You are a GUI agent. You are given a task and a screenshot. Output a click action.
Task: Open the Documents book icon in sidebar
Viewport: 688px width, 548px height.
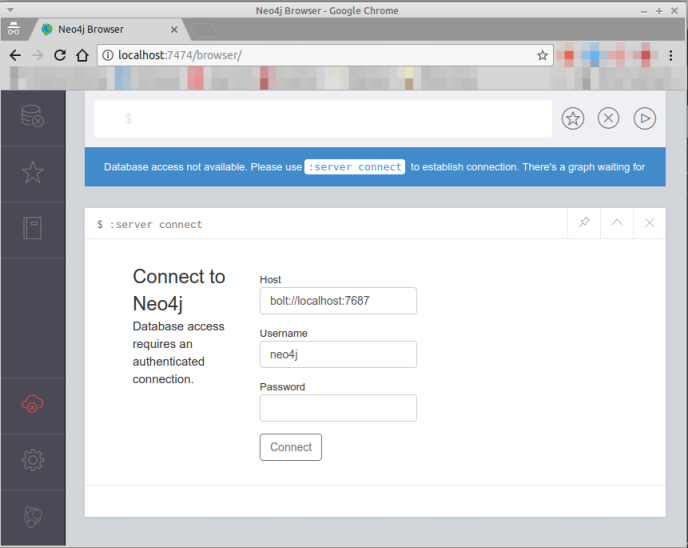[32, 228]
